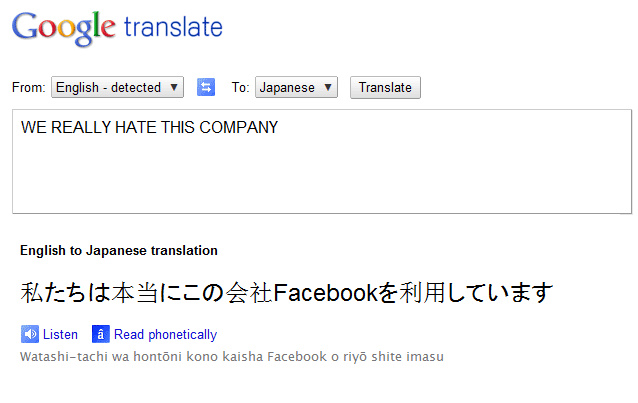This screenshot has width=638, height=403.
Task: Click the From: label
Action: (x=29, y=88)
